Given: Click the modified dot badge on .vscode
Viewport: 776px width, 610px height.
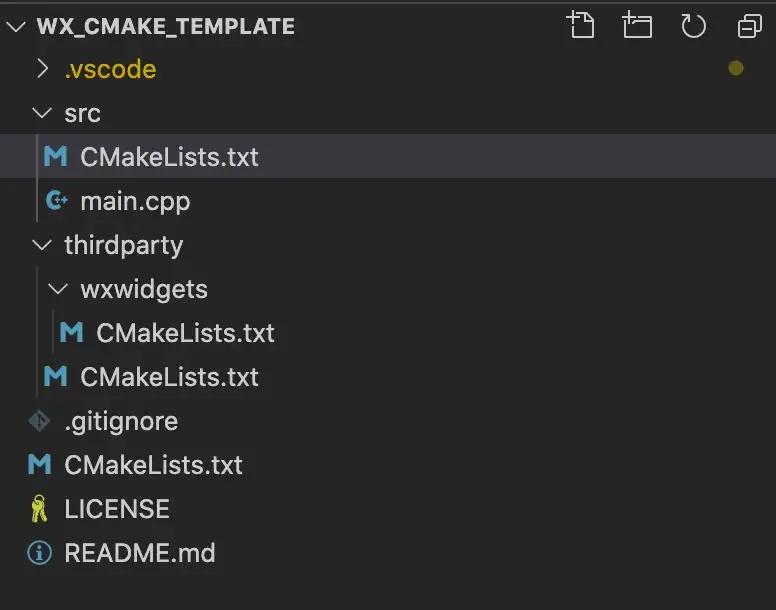Looking at the screenshot, I should coord(736,68).
